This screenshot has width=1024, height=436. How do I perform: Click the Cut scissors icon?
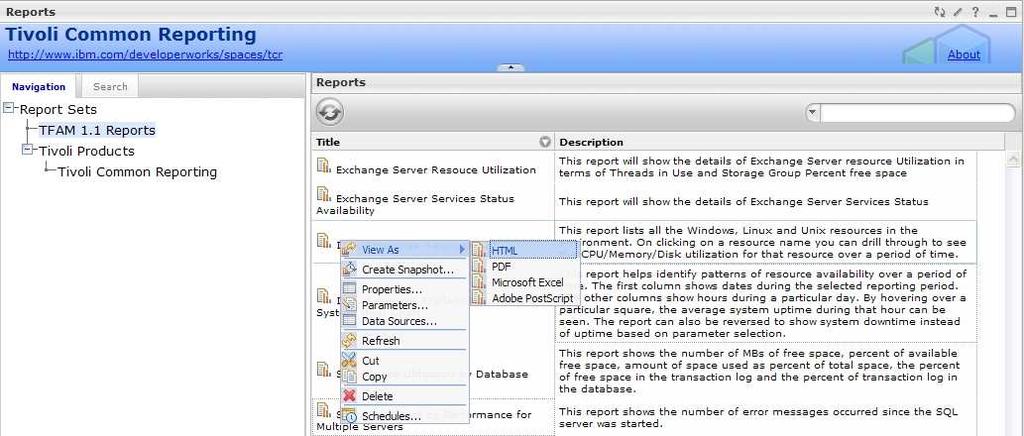point(349,360)
